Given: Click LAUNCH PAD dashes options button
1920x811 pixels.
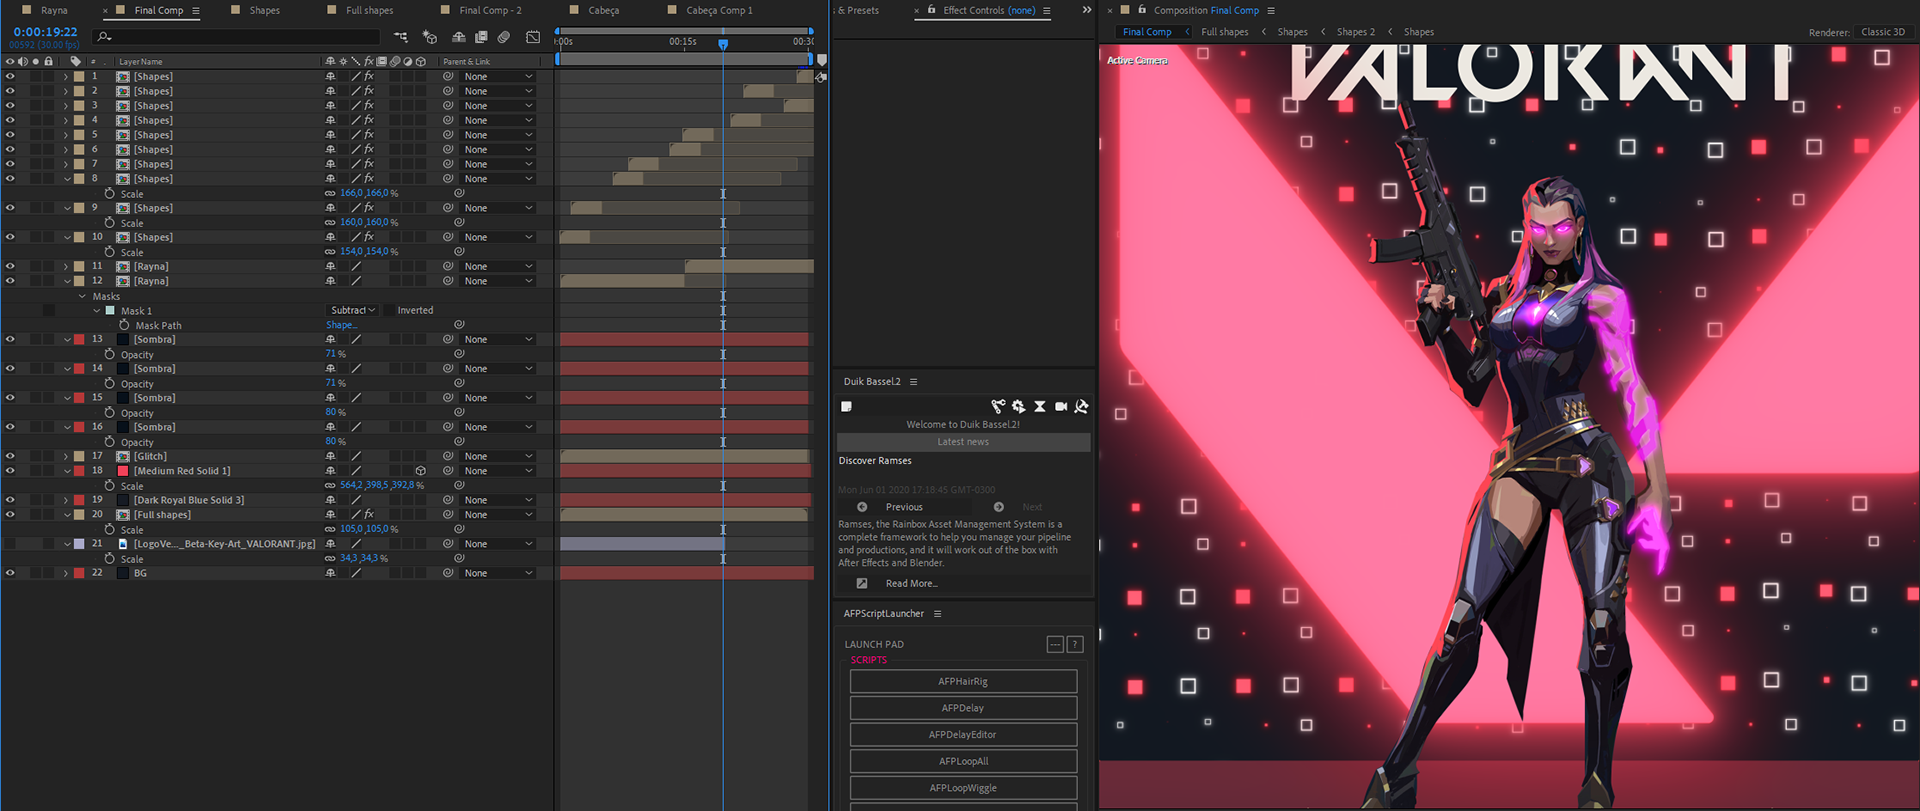Looking at the screenshot, I should (1055, 644).
